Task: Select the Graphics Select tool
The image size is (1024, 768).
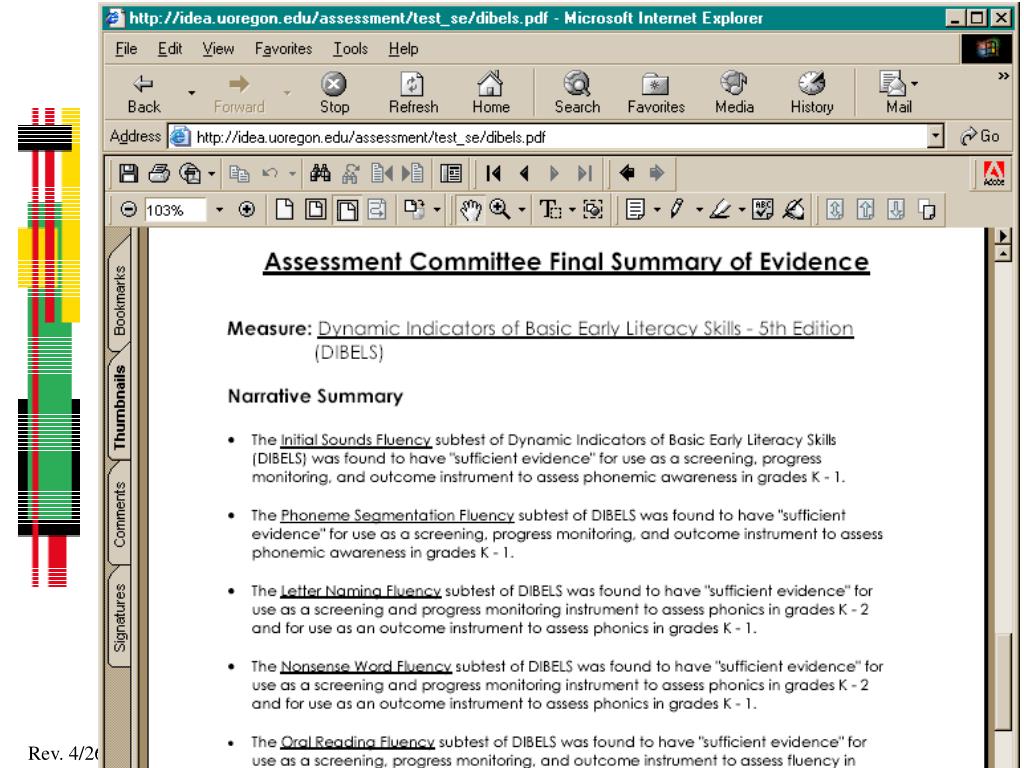Action: [x=593, y=210]
